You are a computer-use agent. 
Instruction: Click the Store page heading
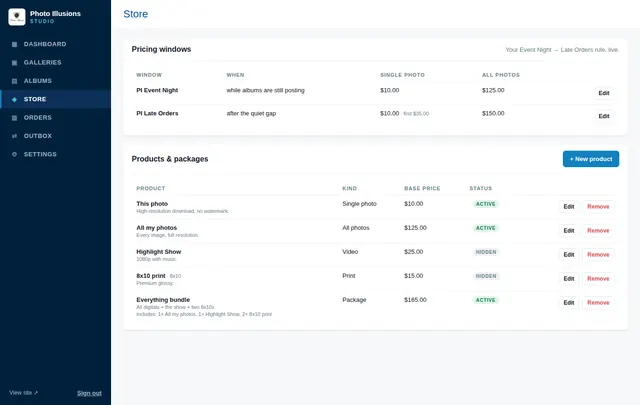[136, 14]
